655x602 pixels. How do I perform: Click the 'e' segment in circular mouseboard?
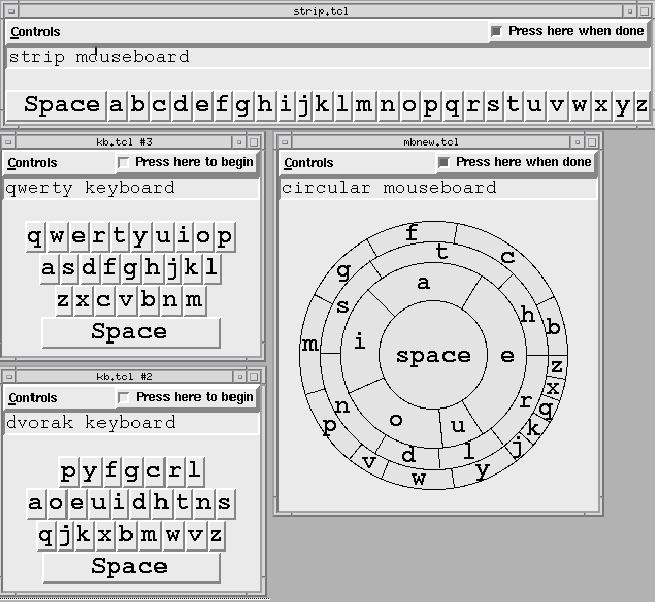coord(507,356)
